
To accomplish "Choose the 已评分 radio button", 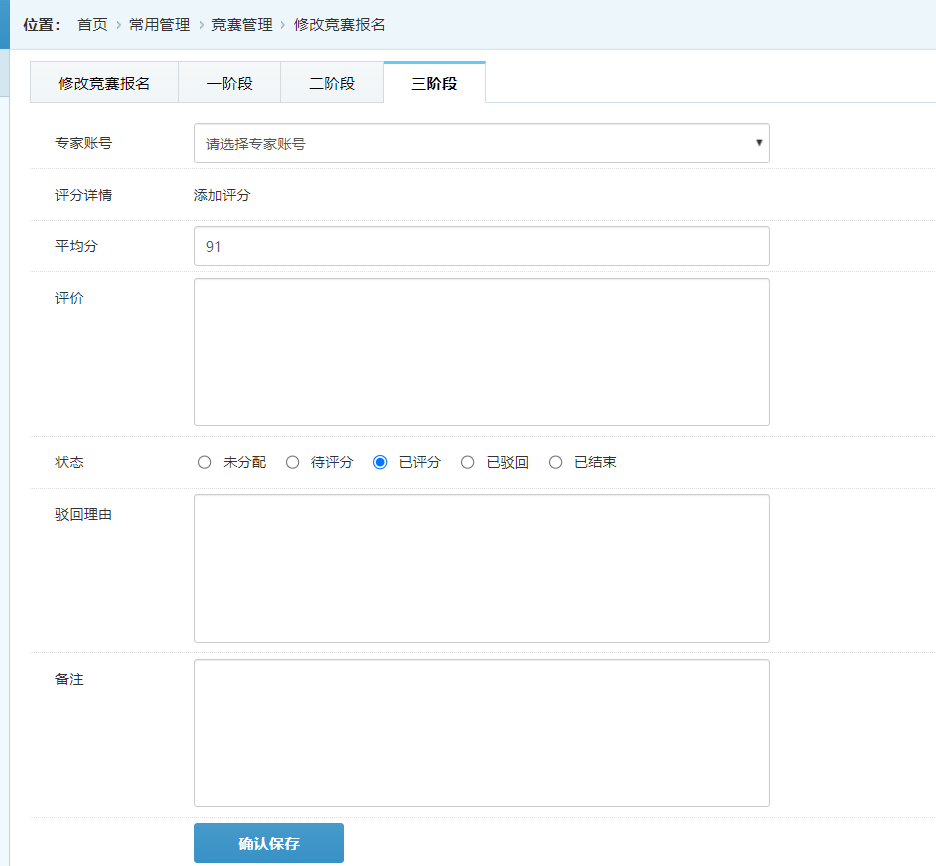I will pos(380,462).
